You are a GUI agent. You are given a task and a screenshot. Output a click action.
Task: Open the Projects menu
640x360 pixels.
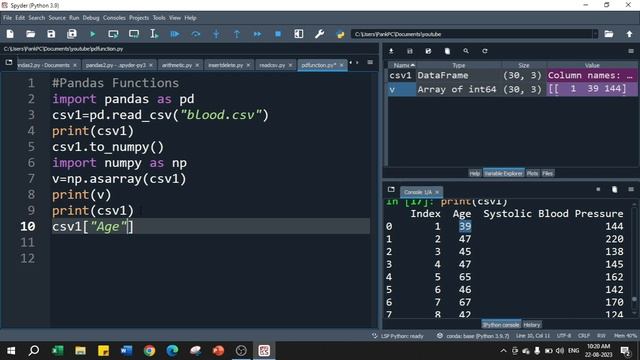pos(139,18)
